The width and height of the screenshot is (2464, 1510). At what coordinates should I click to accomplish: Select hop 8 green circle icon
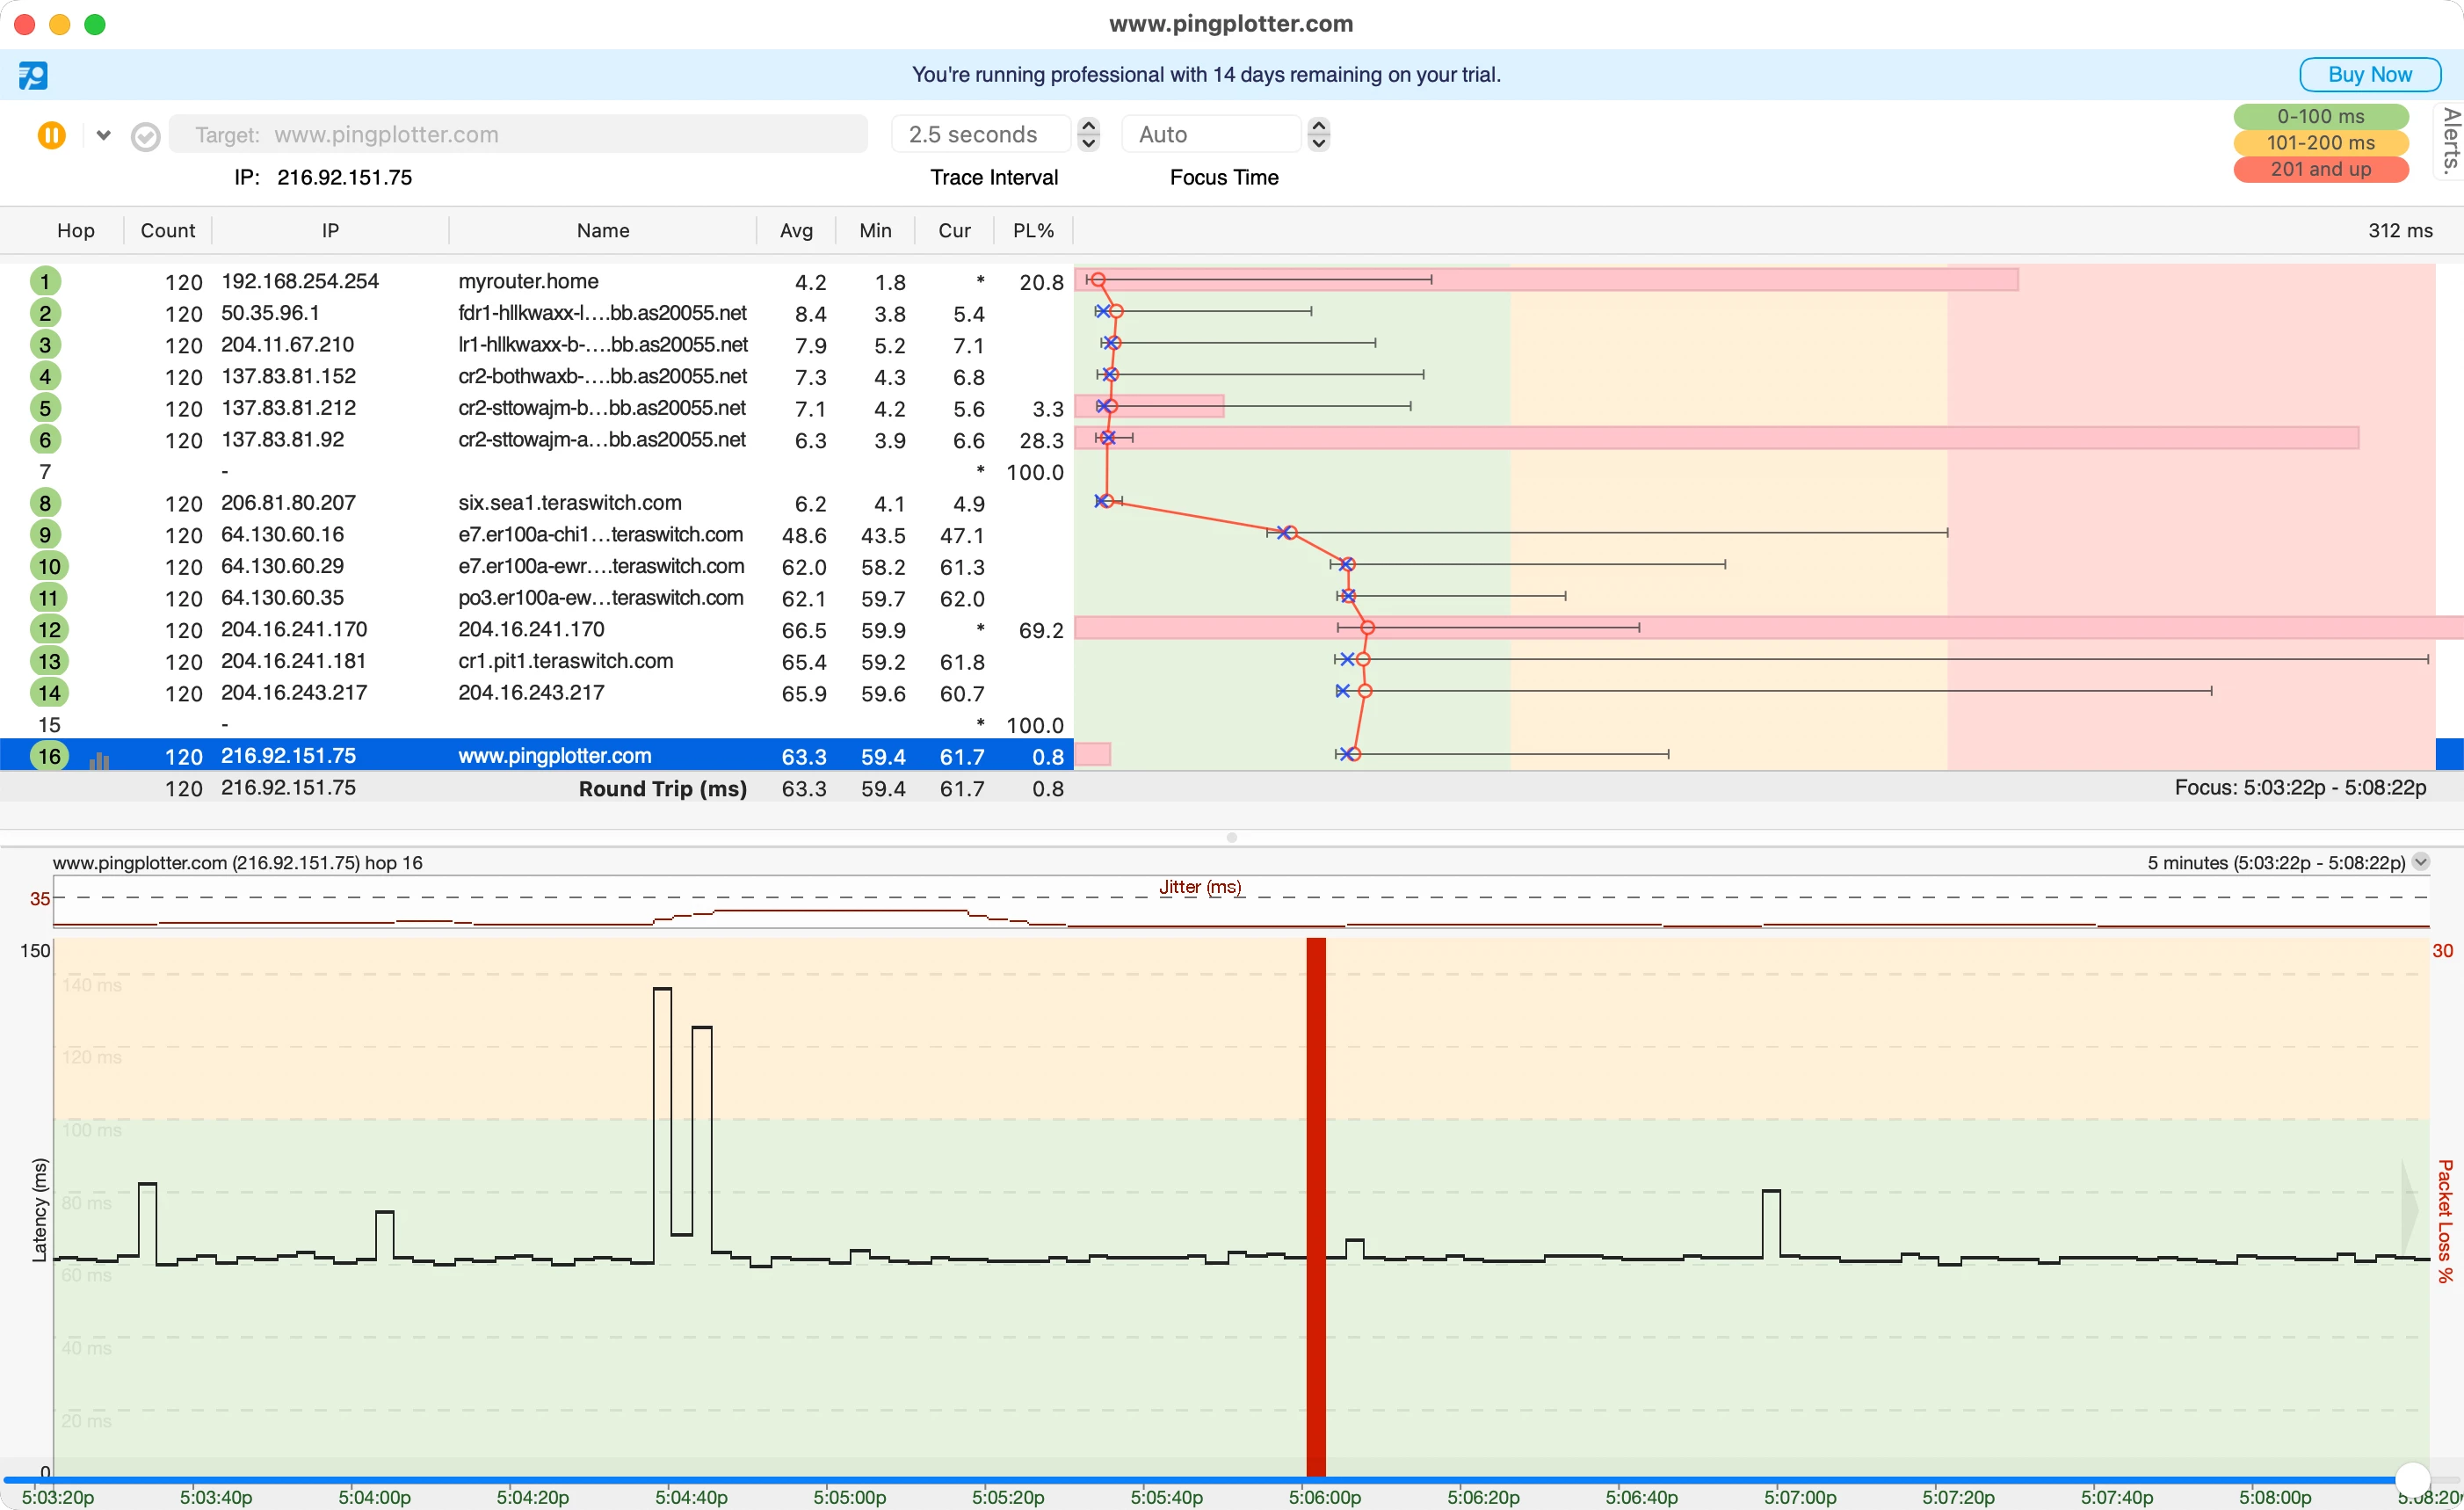[x=45, y=503]
